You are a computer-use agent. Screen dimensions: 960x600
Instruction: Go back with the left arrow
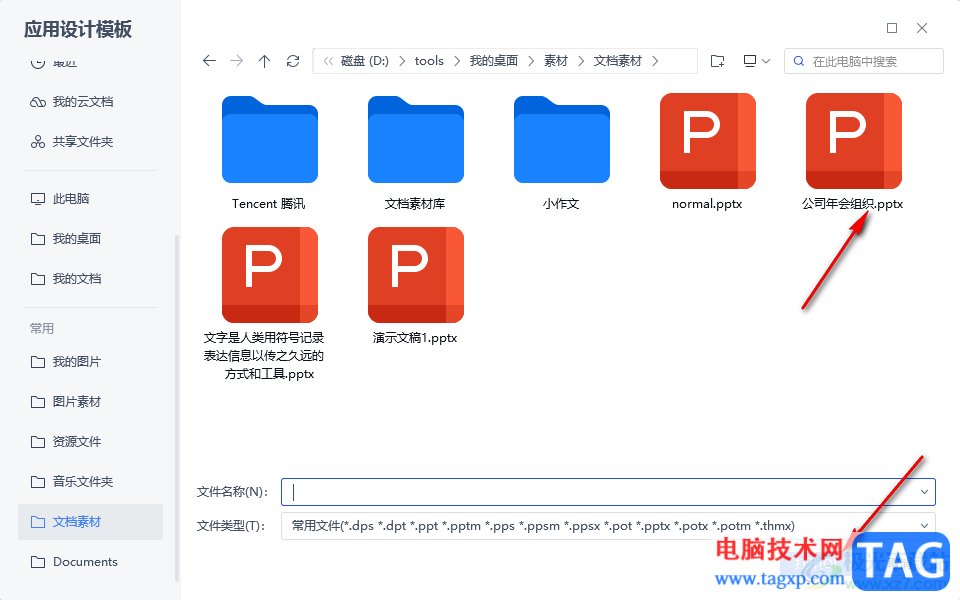209,61
